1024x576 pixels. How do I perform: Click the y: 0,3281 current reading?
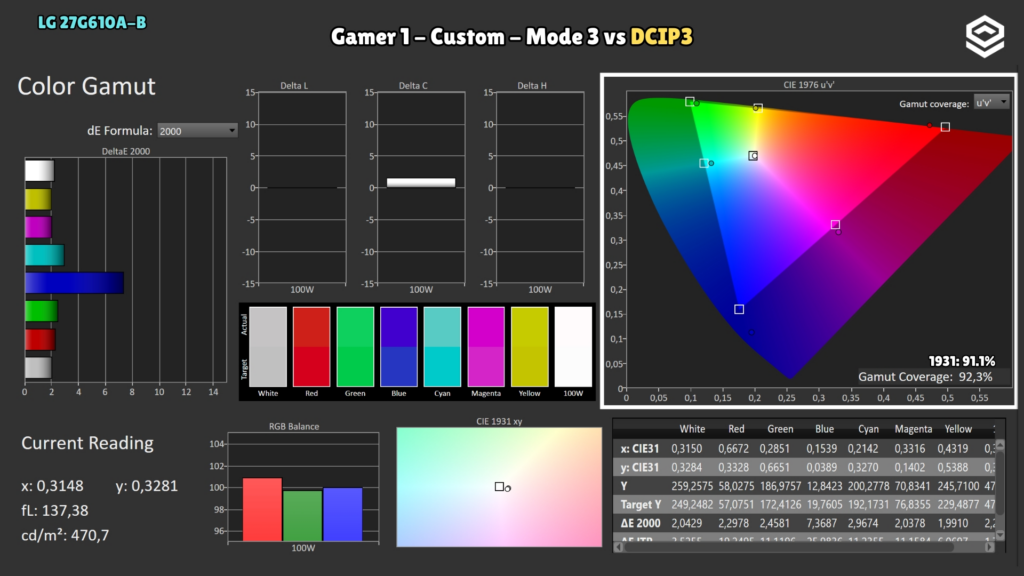[x=147, y=486]
